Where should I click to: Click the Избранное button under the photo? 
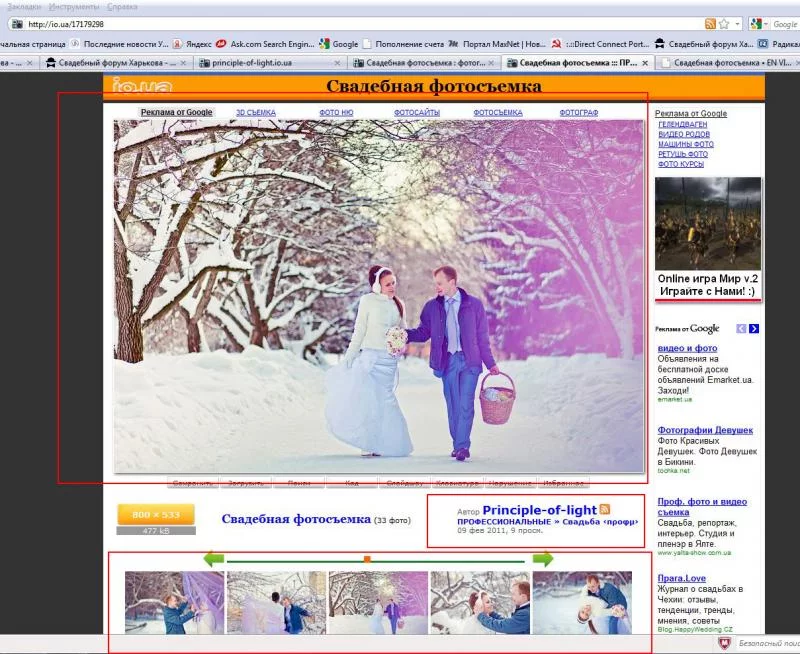(x=563, y=483)
